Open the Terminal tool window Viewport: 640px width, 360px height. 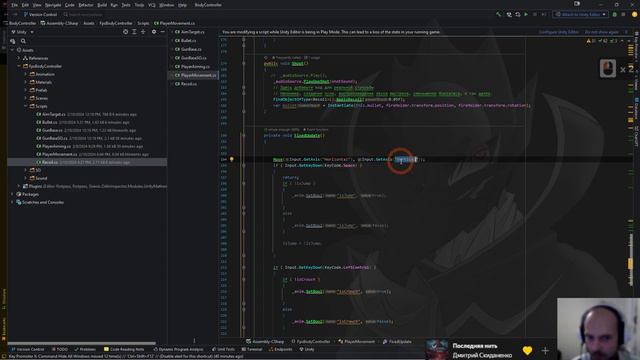coord(252,349)
